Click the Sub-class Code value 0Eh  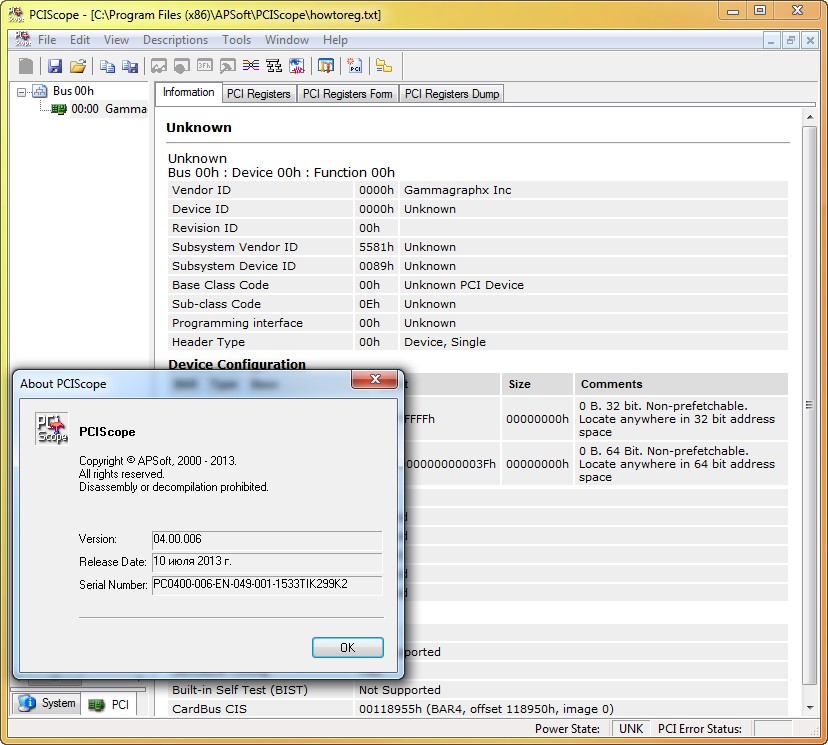(369, 304)
